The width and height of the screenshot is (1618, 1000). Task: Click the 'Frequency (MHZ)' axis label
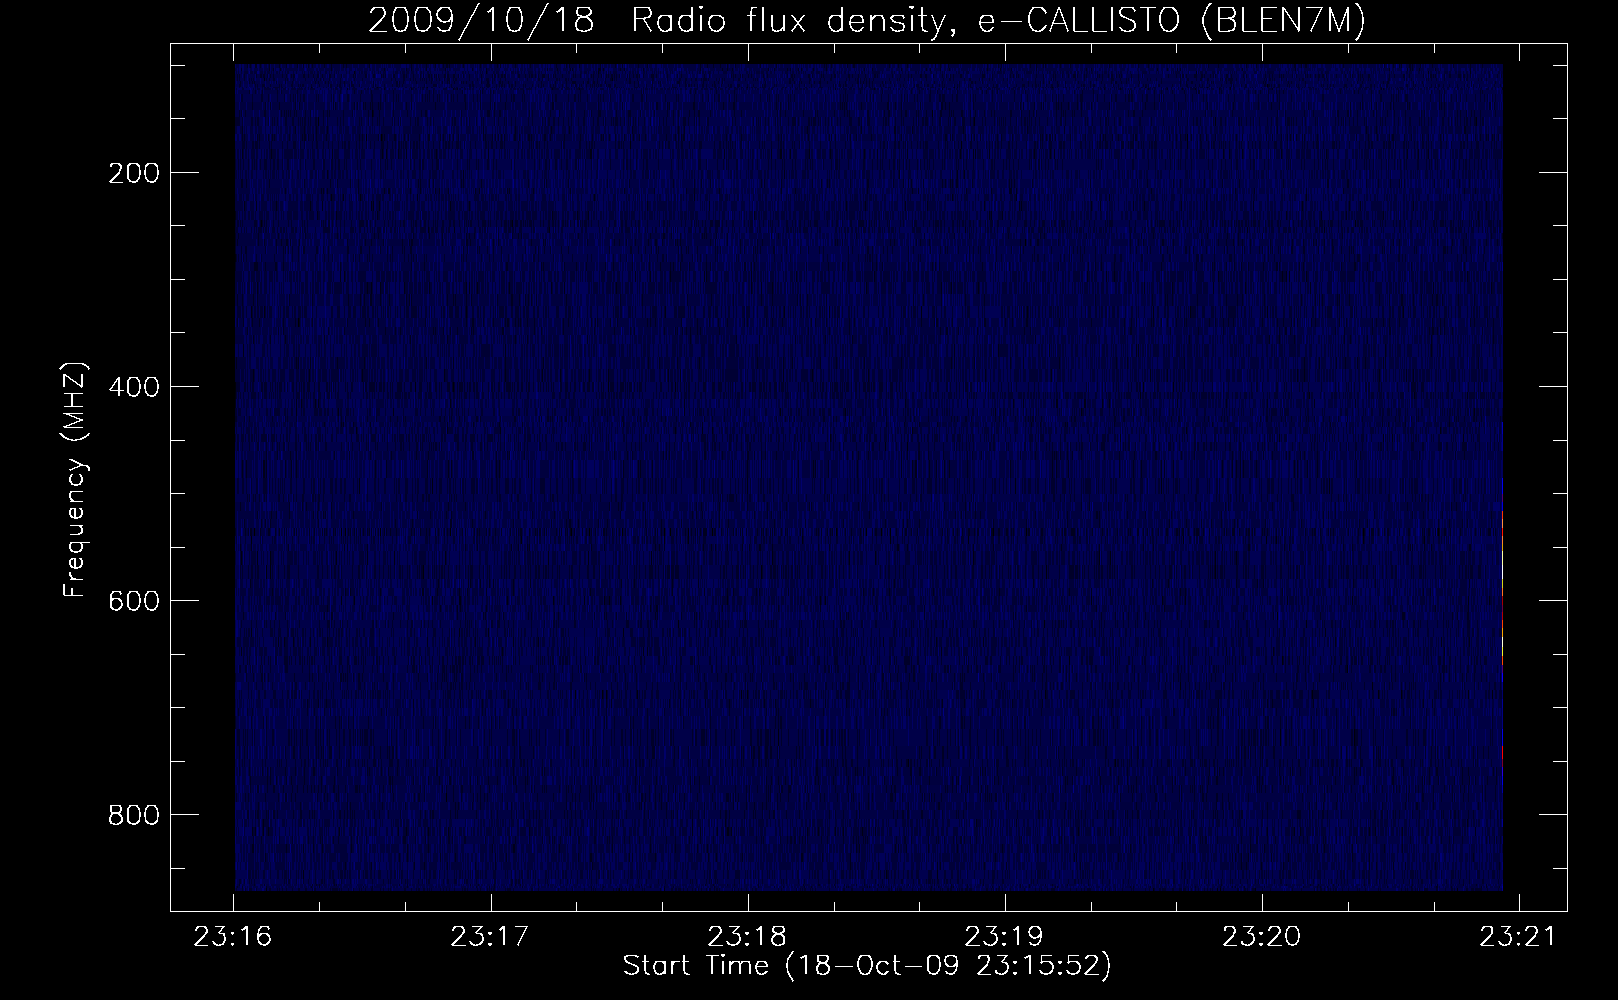pyautogui.click(x=75, y=479)
